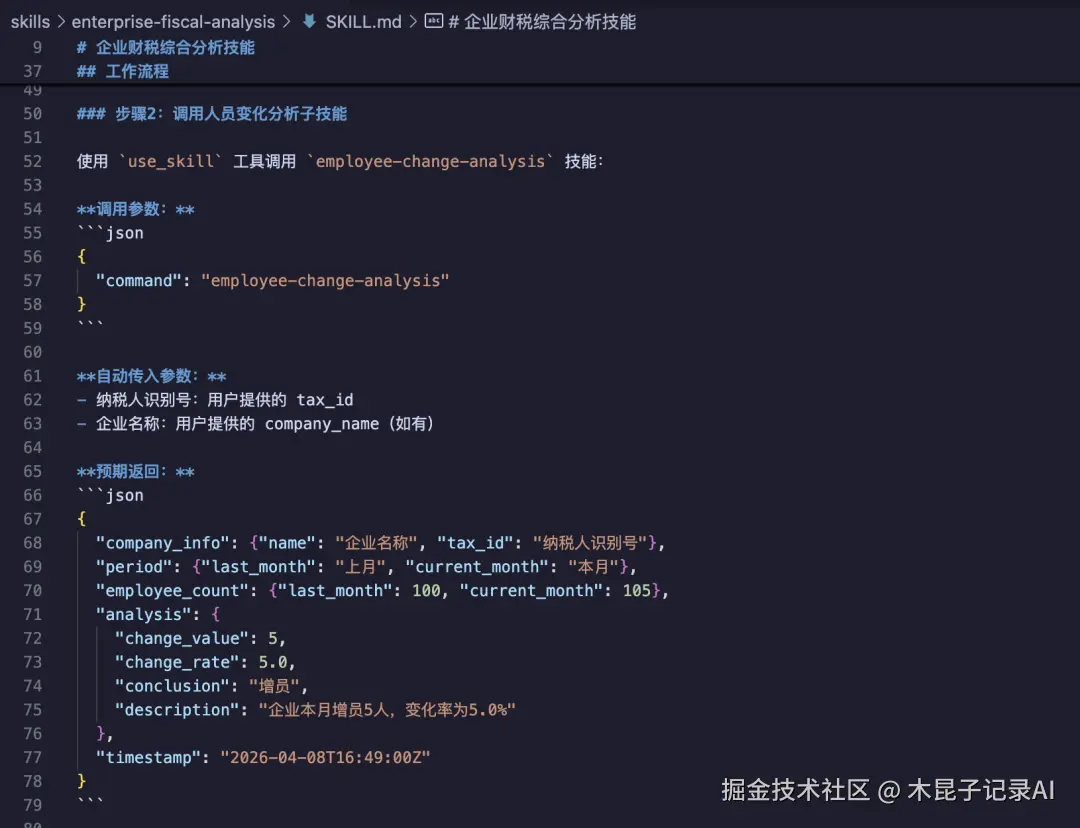
Task: Click the "period" key on line 69
Action: point(134,566)
